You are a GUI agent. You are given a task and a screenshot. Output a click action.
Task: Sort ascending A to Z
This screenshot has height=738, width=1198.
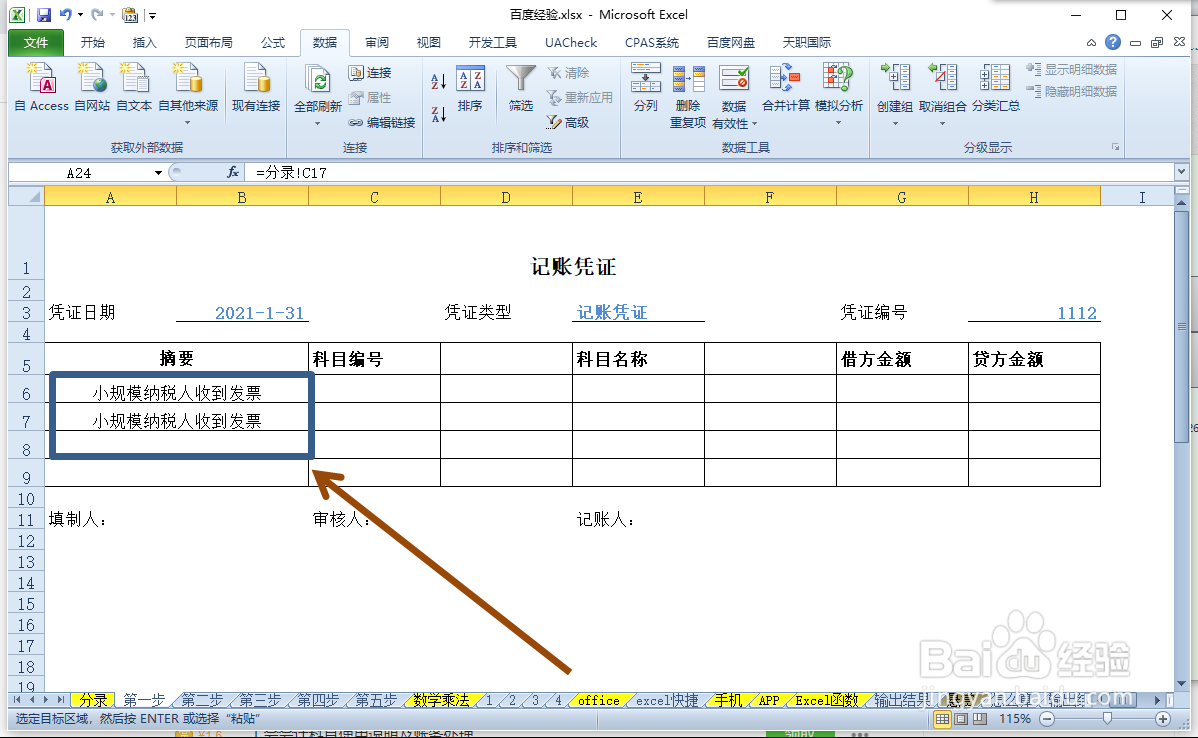tap(439, 81)
